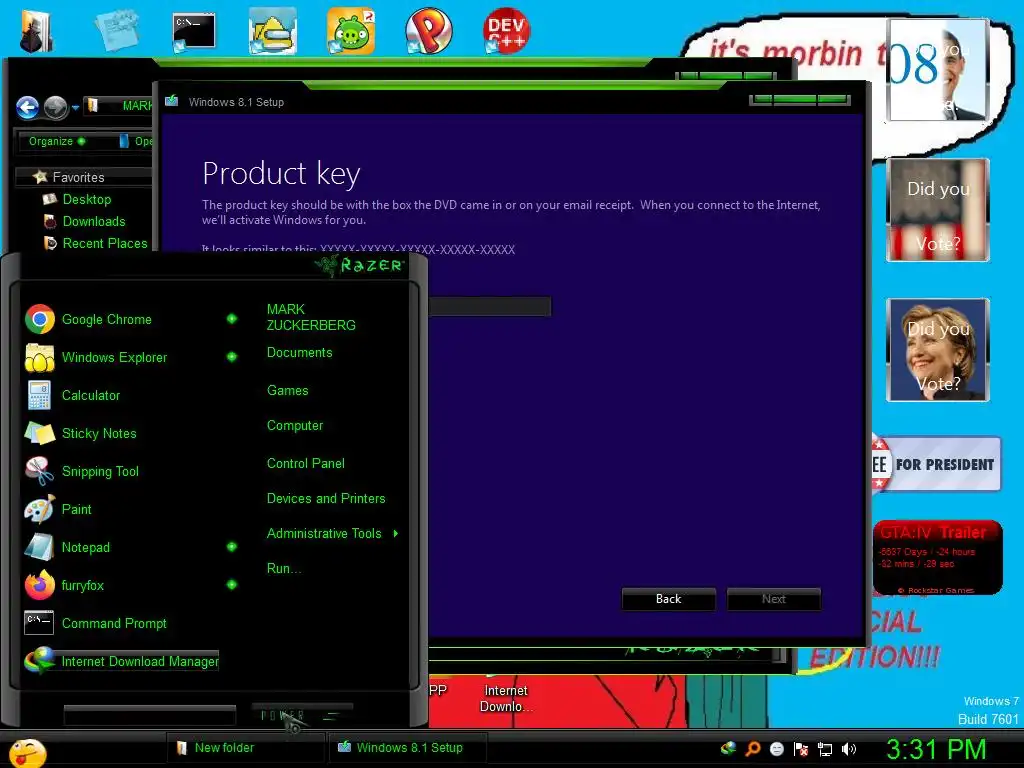Screen dimensions: 1024x768
Task: Expand the Administrative Tools submenu arrow
Action: click(x=396, y=534)
